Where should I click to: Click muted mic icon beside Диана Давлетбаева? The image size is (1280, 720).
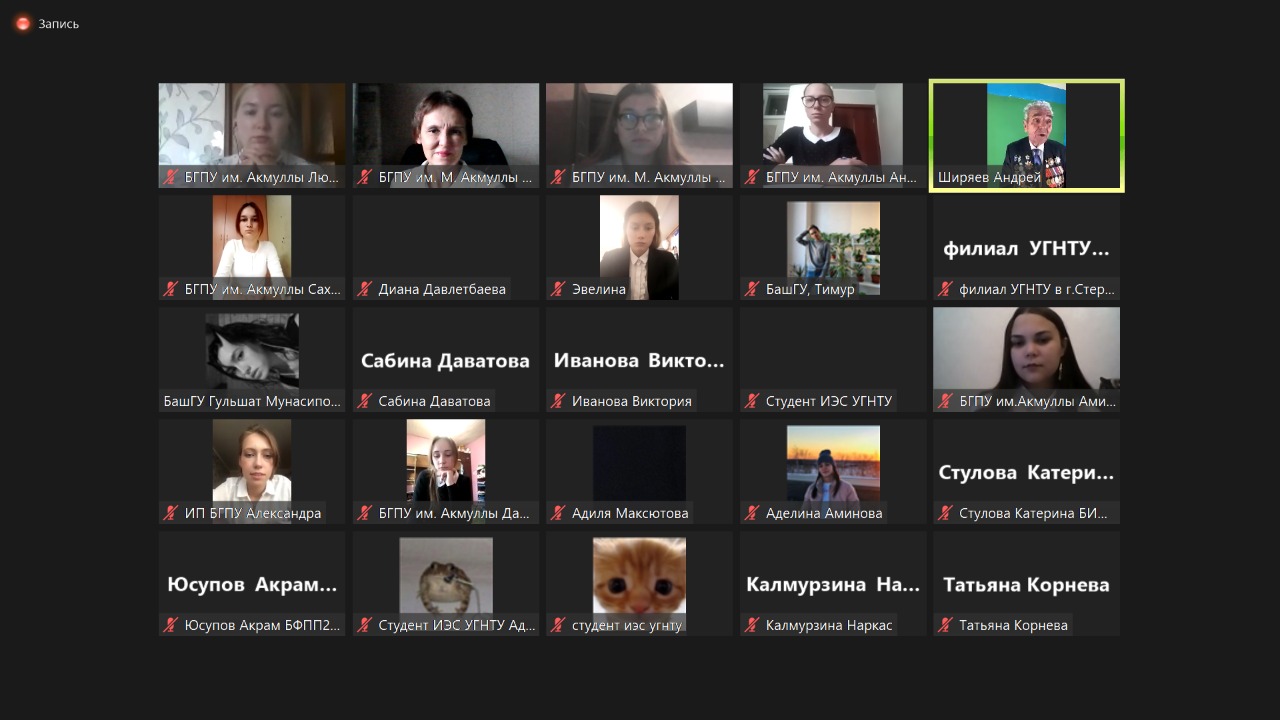point(365,289)
